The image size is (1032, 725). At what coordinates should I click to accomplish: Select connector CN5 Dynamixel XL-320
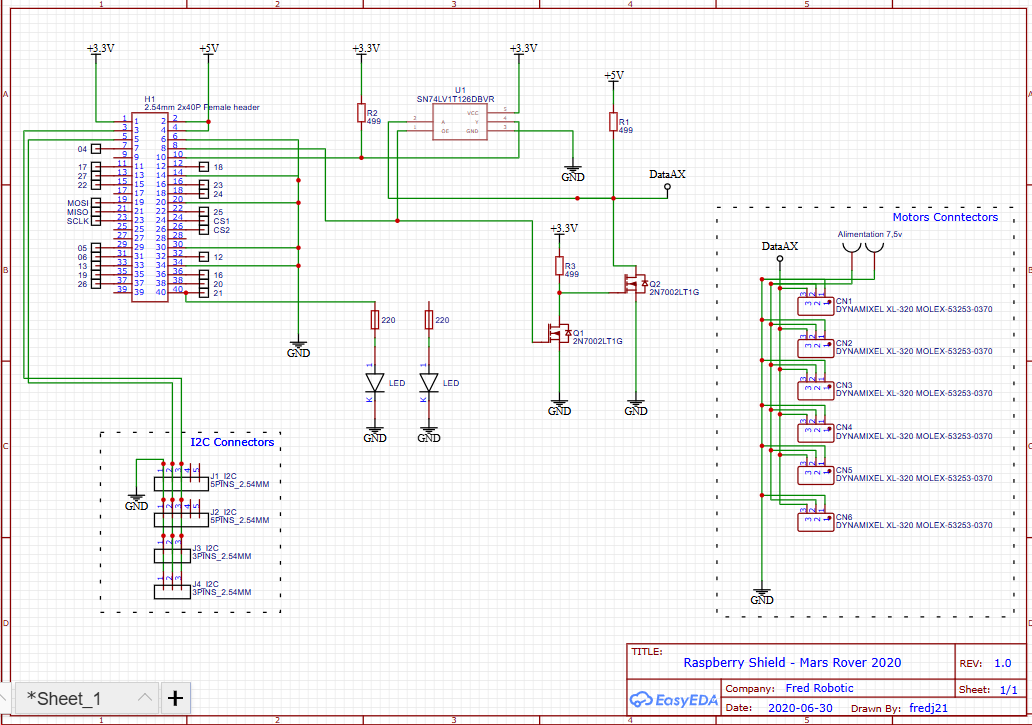[x=815, y=475]
